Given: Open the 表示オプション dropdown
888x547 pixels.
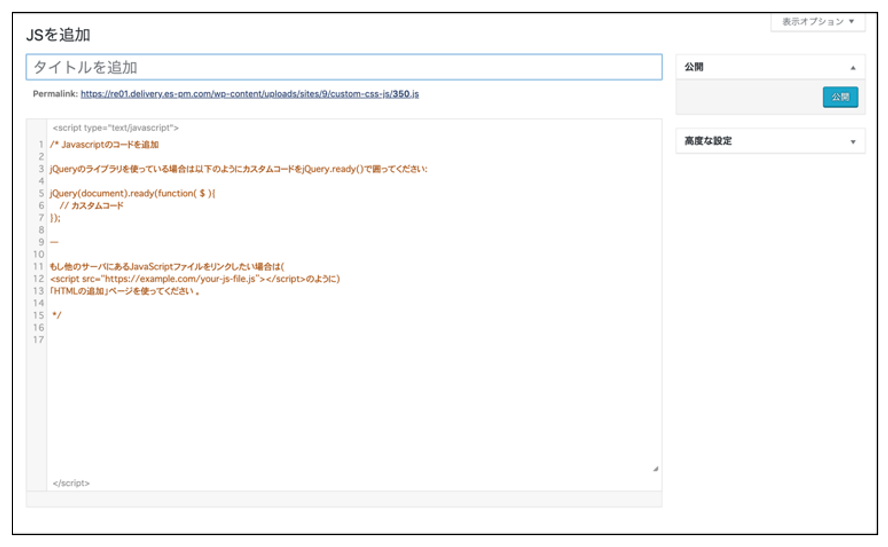Looking at the screenshot, I should (818, 22).
